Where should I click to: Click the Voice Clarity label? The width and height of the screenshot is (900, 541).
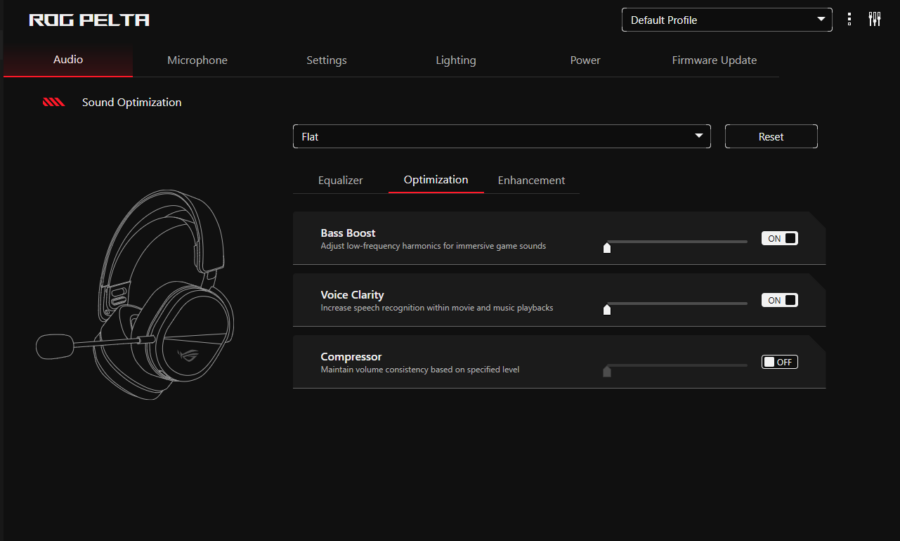(x=352, y=295)
